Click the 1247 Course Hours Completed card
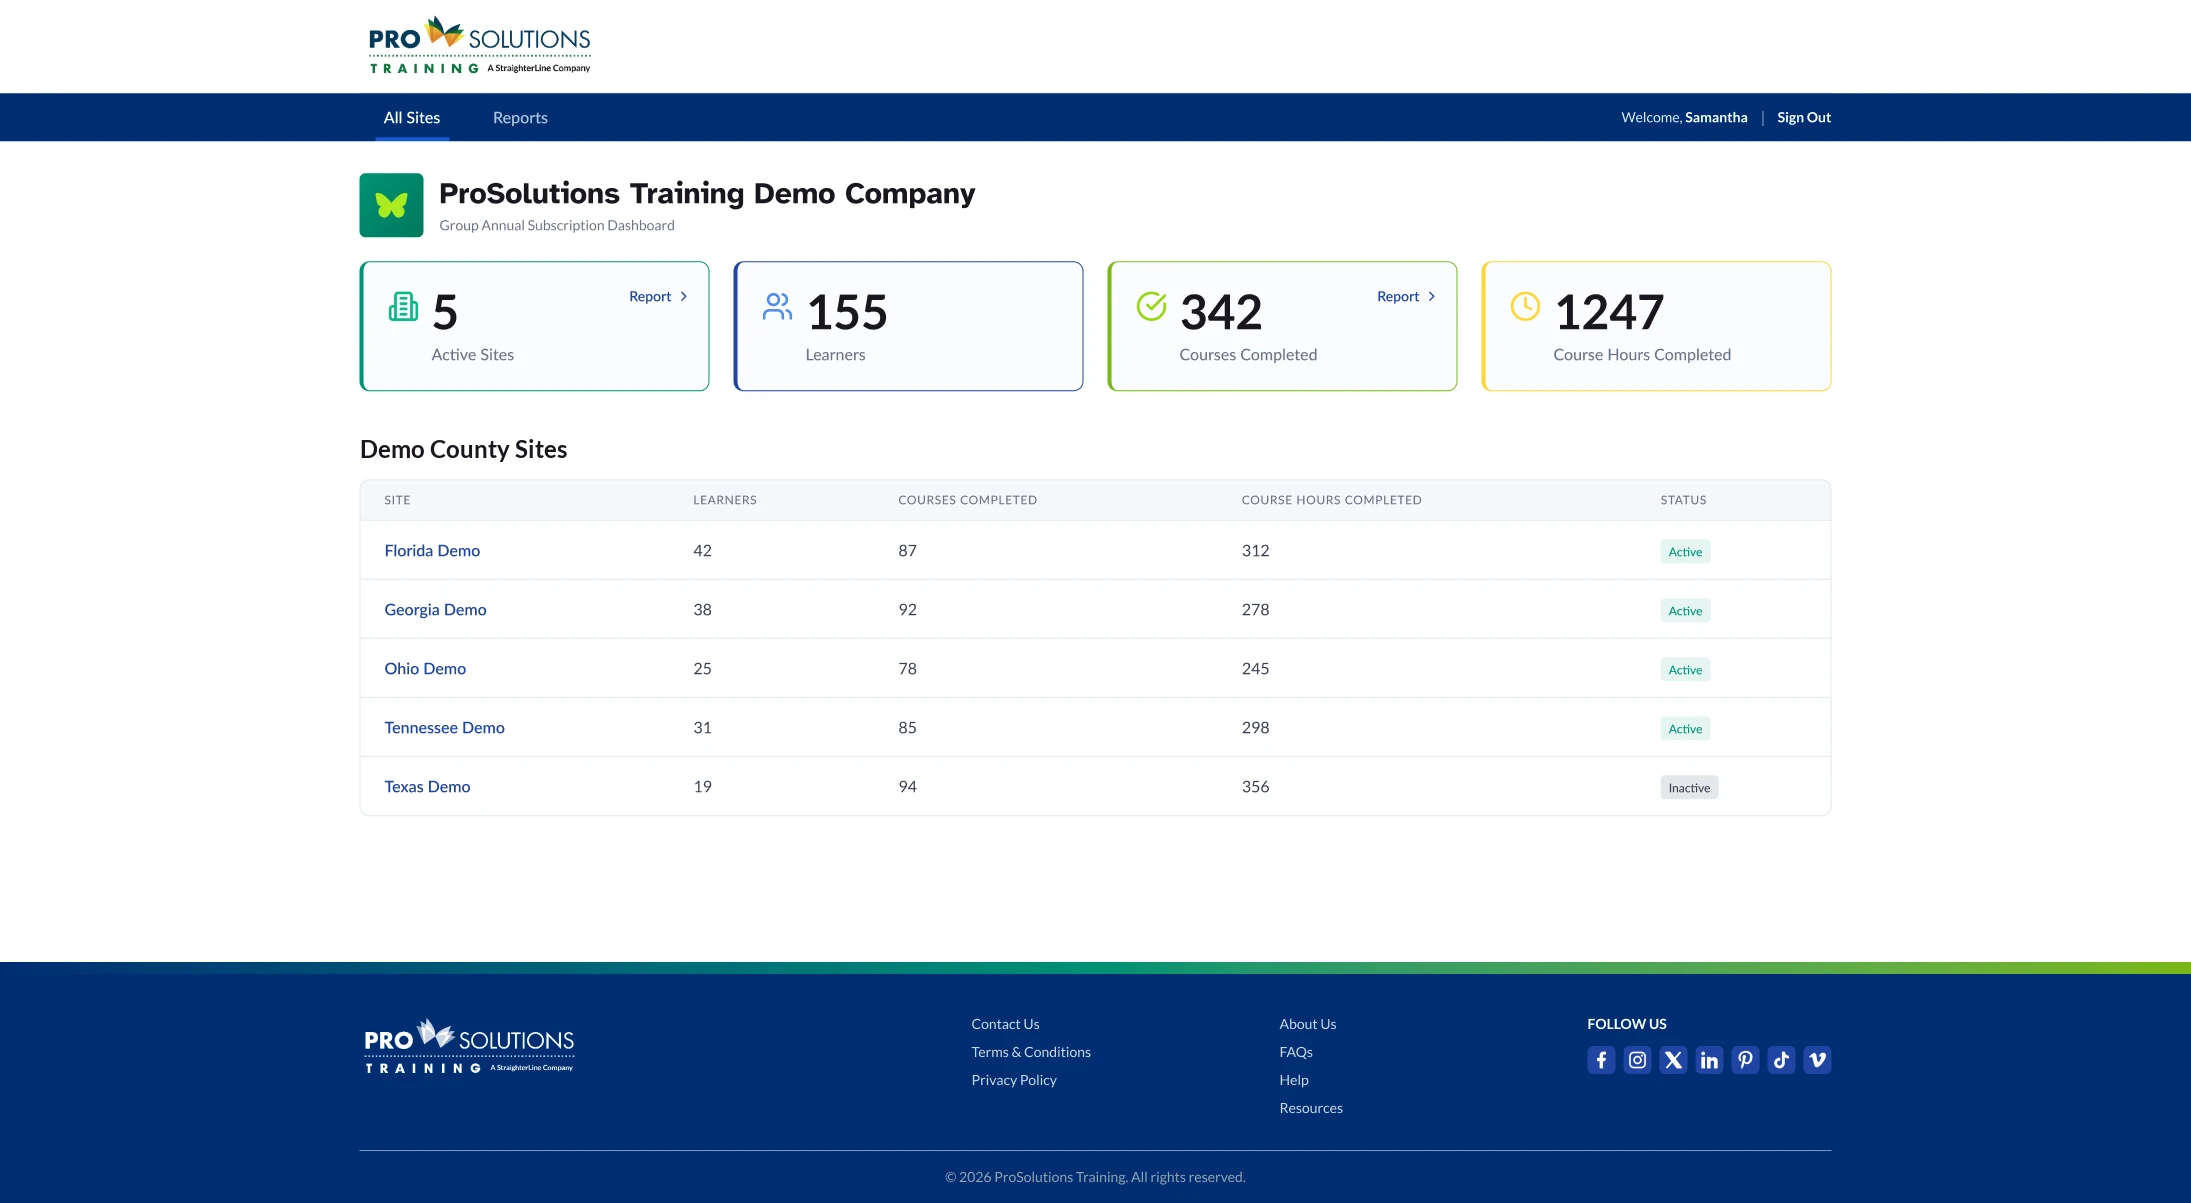Screen dimensions: 2191x1203 [x=1656, y=326]
